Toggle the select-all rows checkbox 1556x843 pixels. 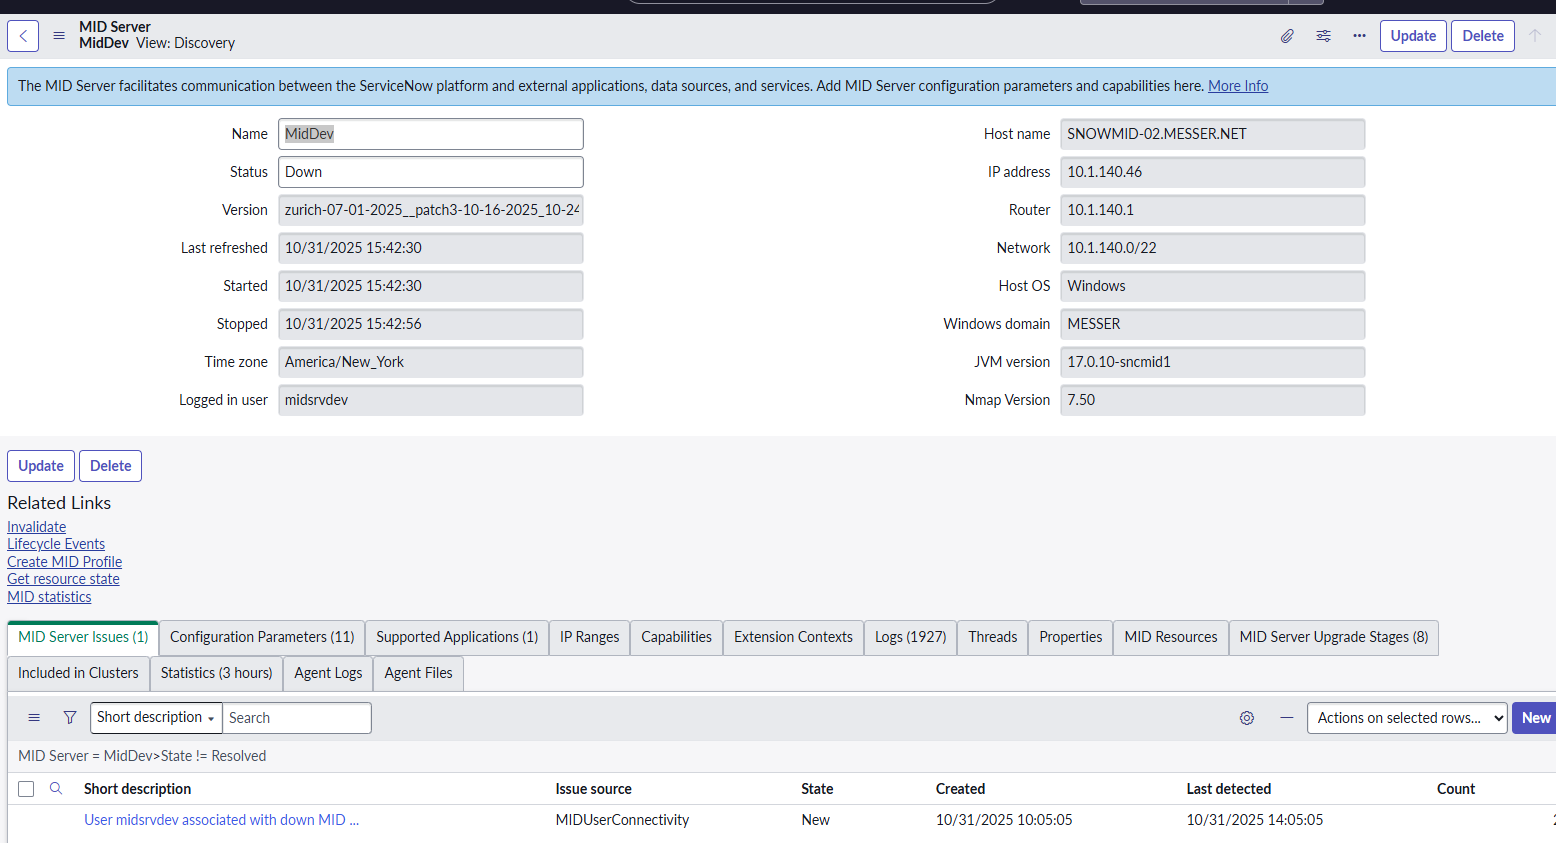[27, 789]
